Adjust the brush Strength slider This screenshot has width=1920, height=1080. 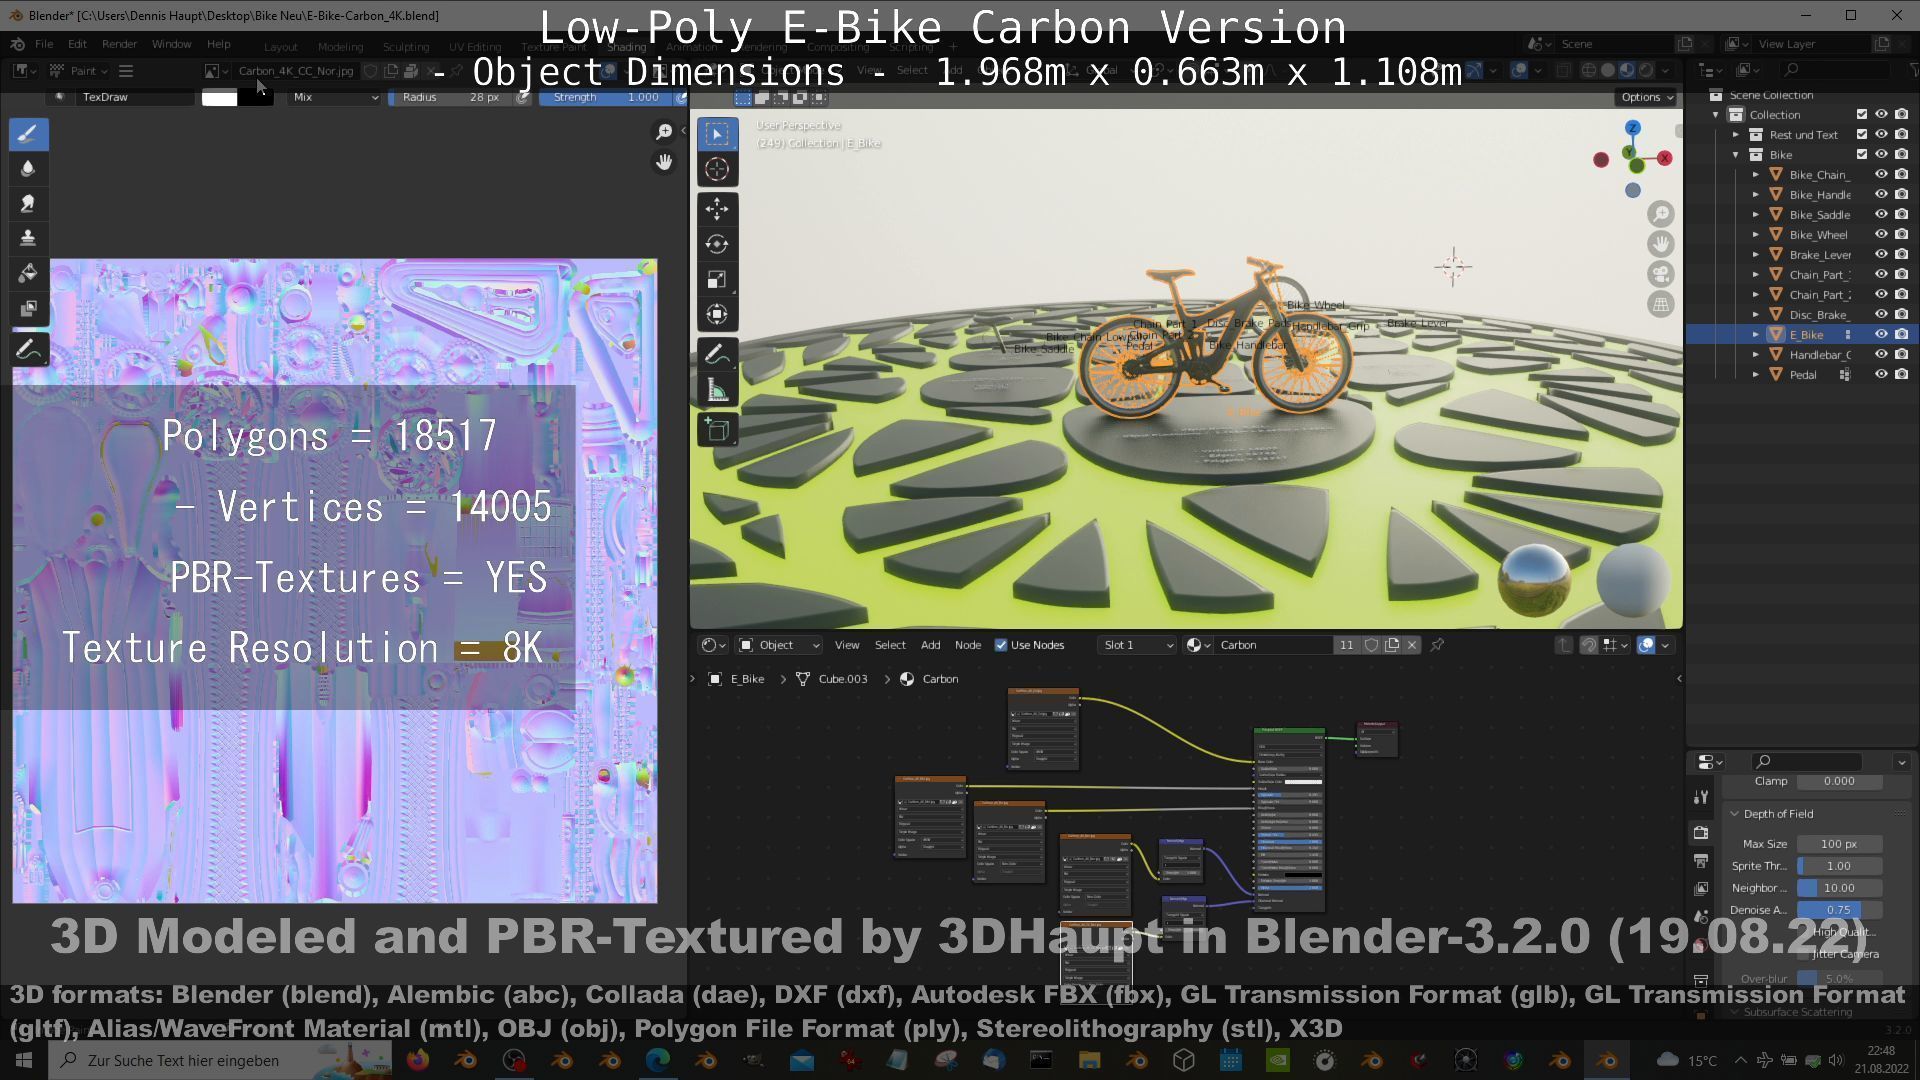[x=607, y=97]
